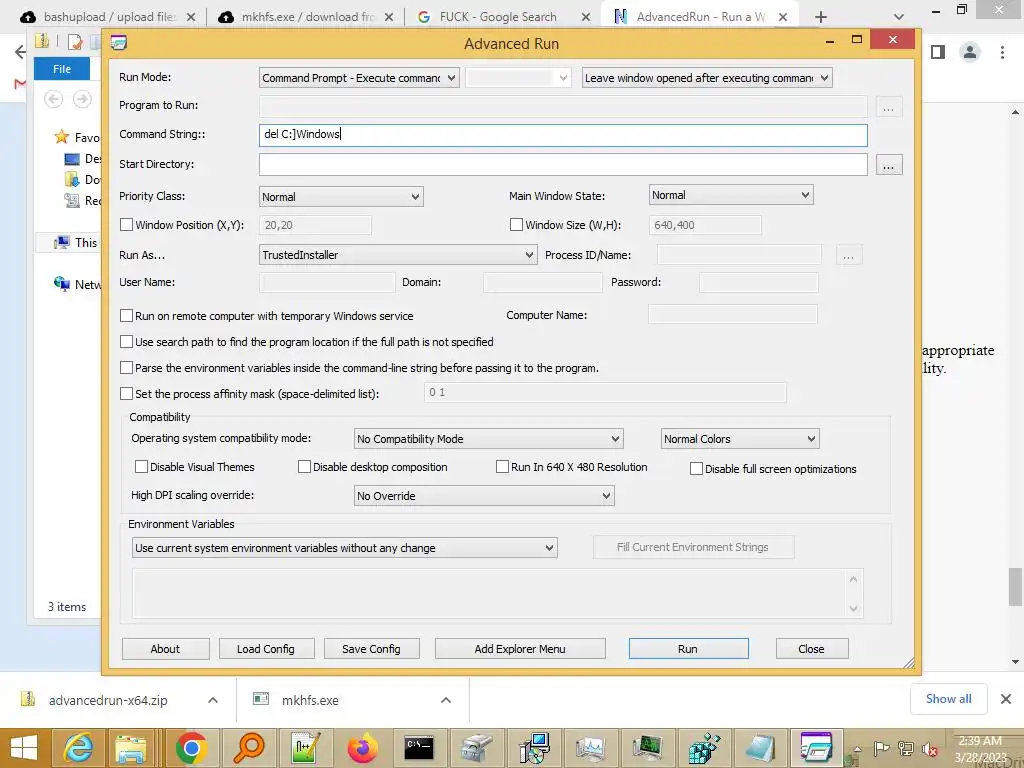1024x768 pixels.
Task: Open the Priority Class dropdown
Action: point(341,197)
